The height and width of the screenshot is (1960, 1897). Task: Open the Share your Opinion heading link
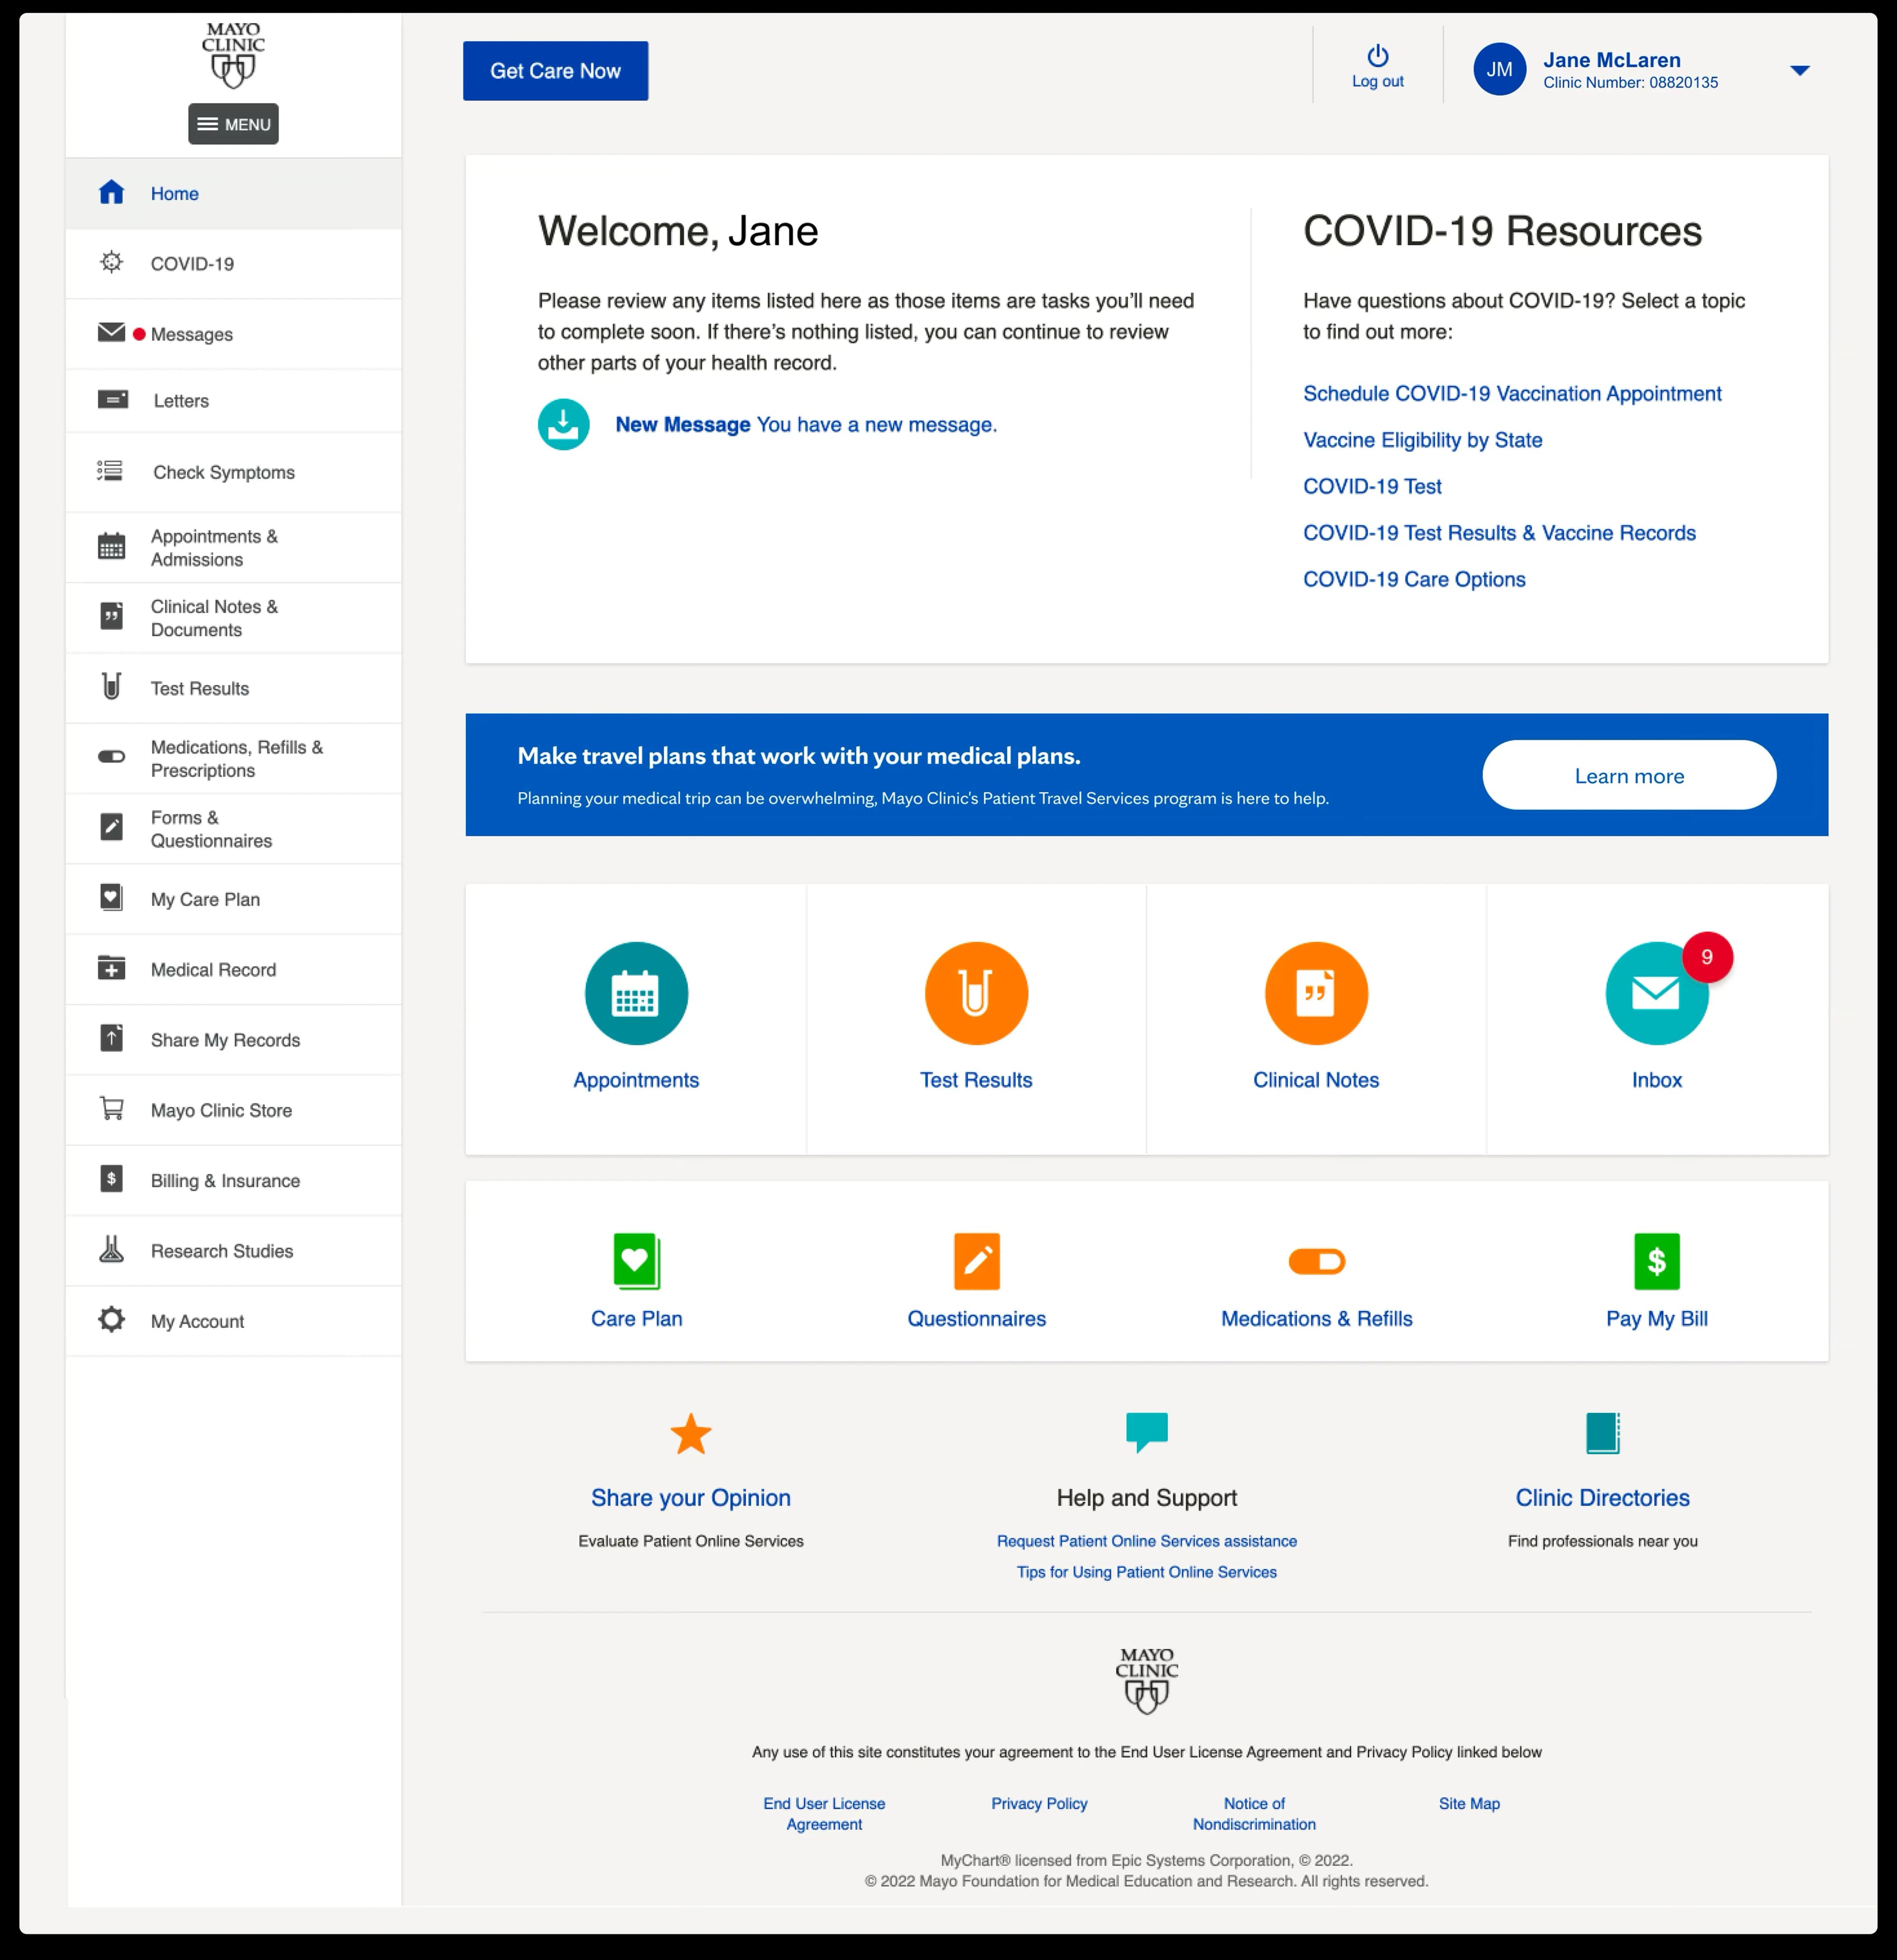tap(690, 1497)
